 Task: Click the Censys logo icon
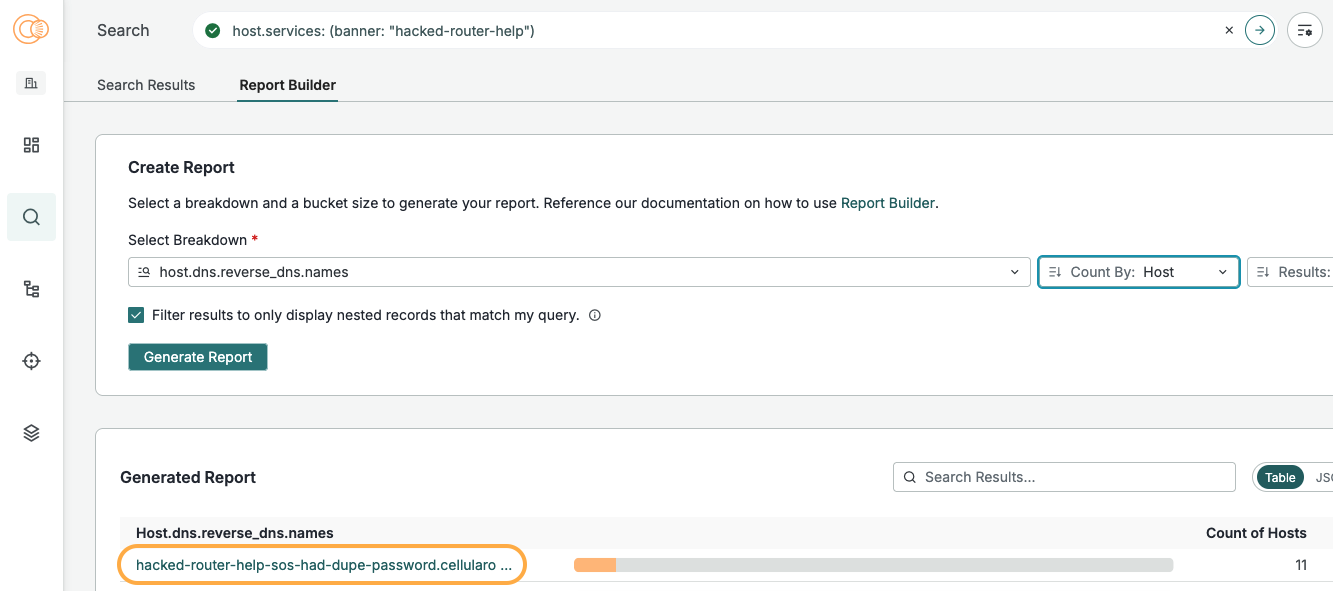click(31, 30)
